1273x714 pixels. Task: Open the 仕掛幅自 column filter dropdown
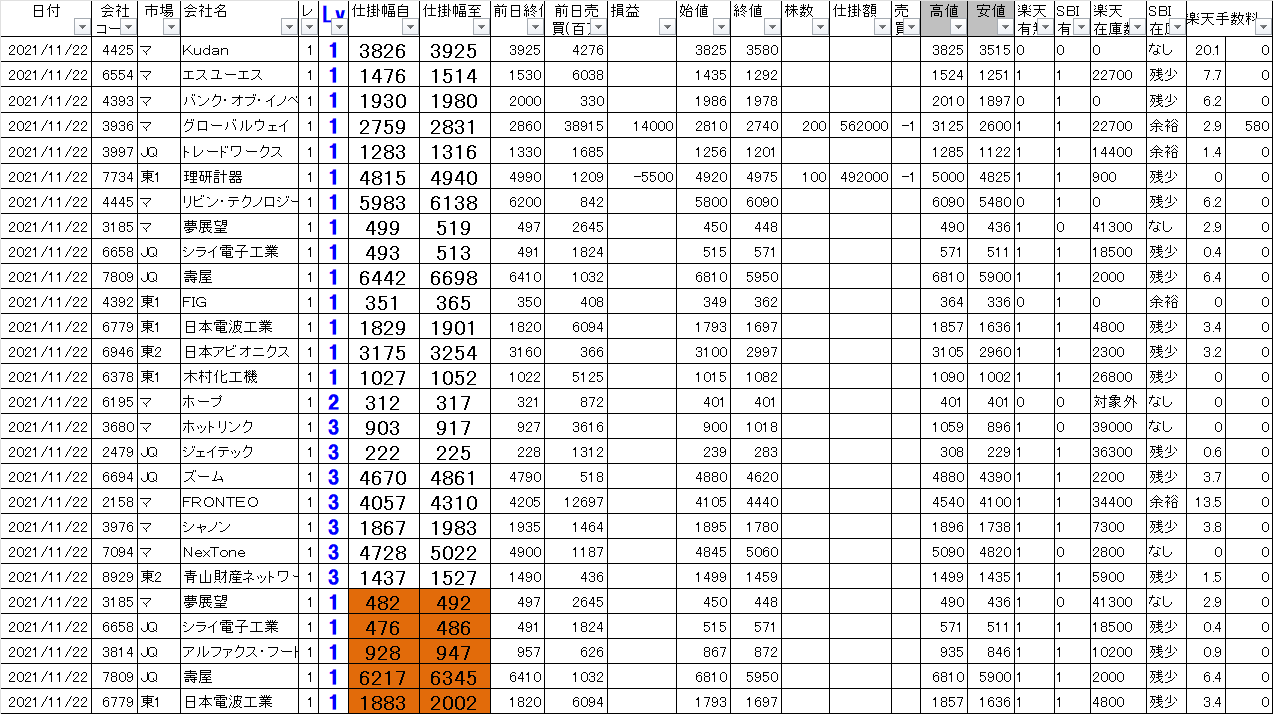409,28
